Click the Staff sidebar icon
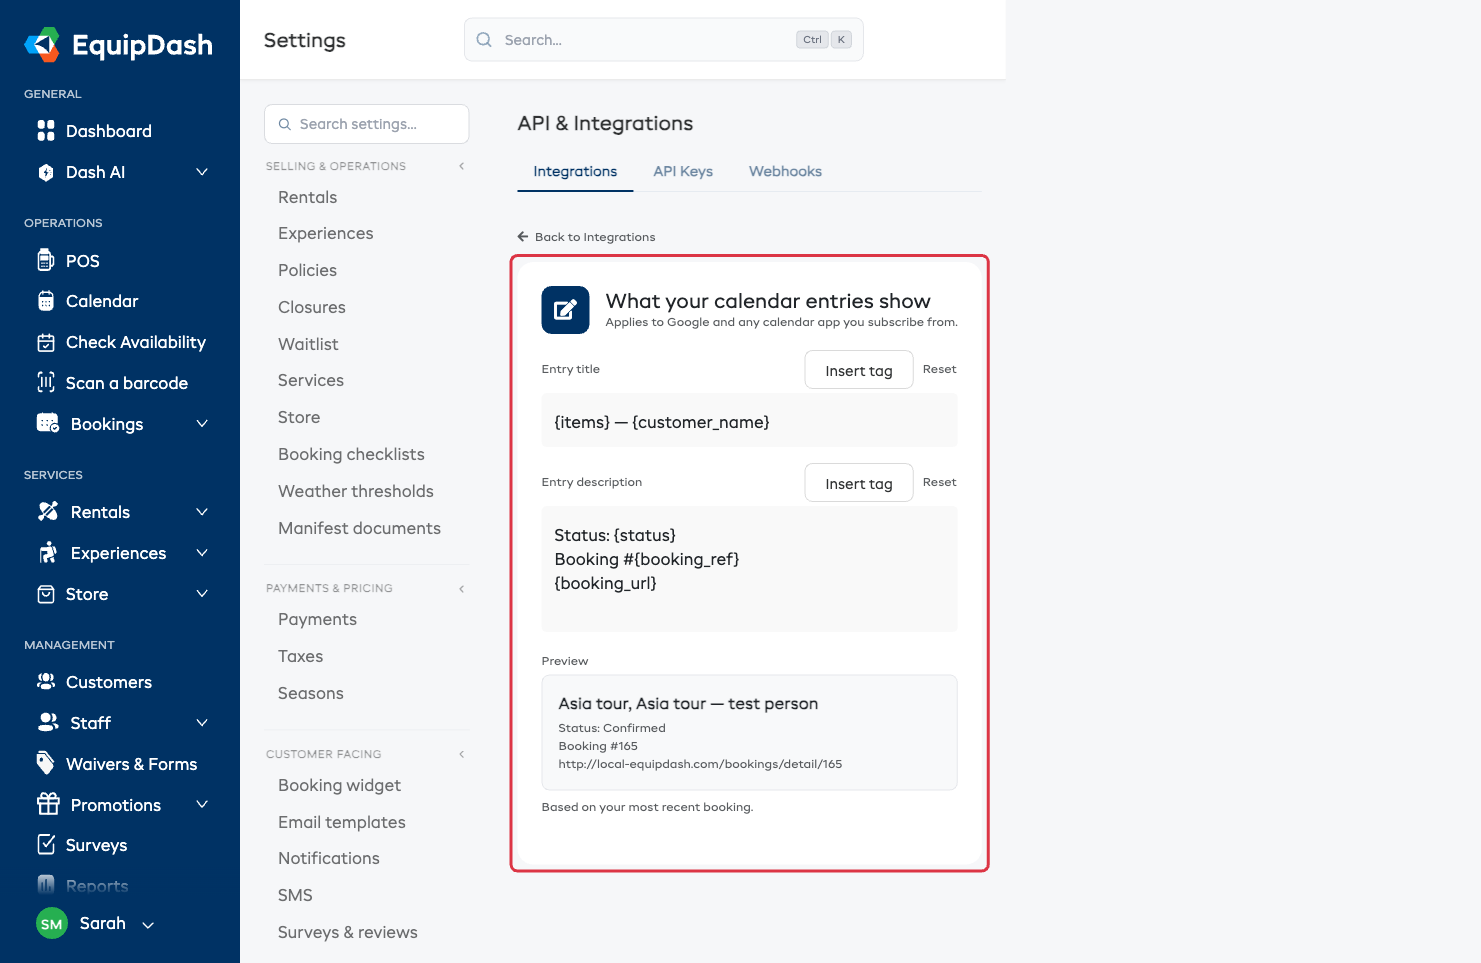Viewport: 1481px width, 963px height. (48, 722)
